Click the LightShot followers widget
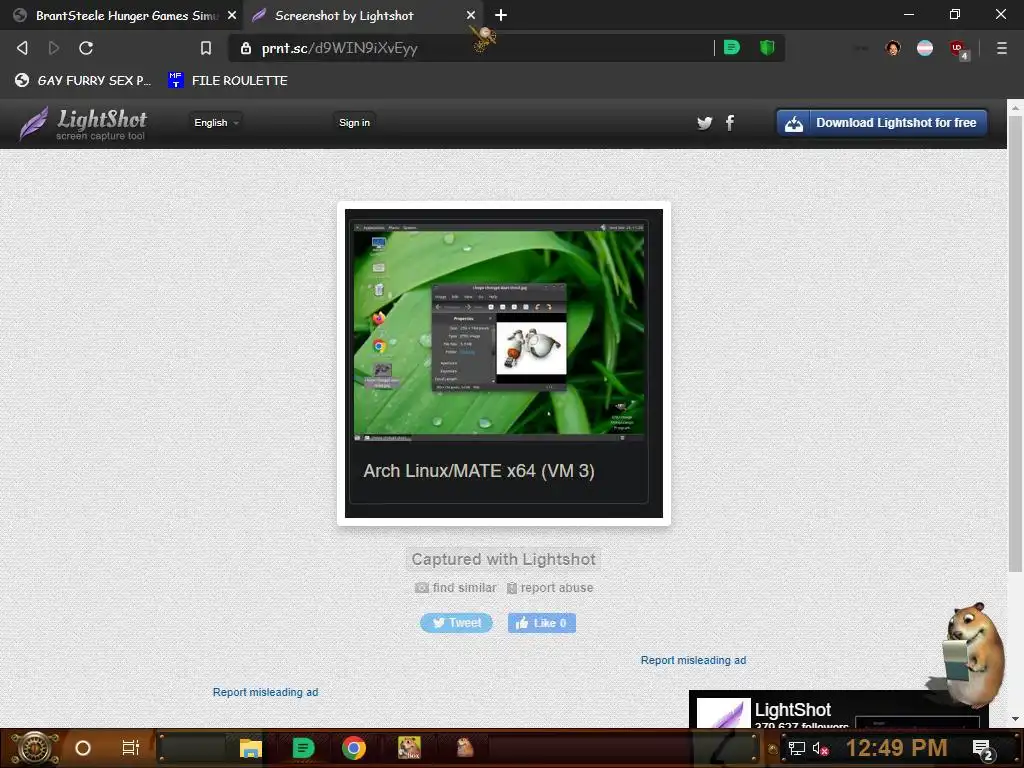The height and width of the screenshot is (768, 1024). pos(838,710)
